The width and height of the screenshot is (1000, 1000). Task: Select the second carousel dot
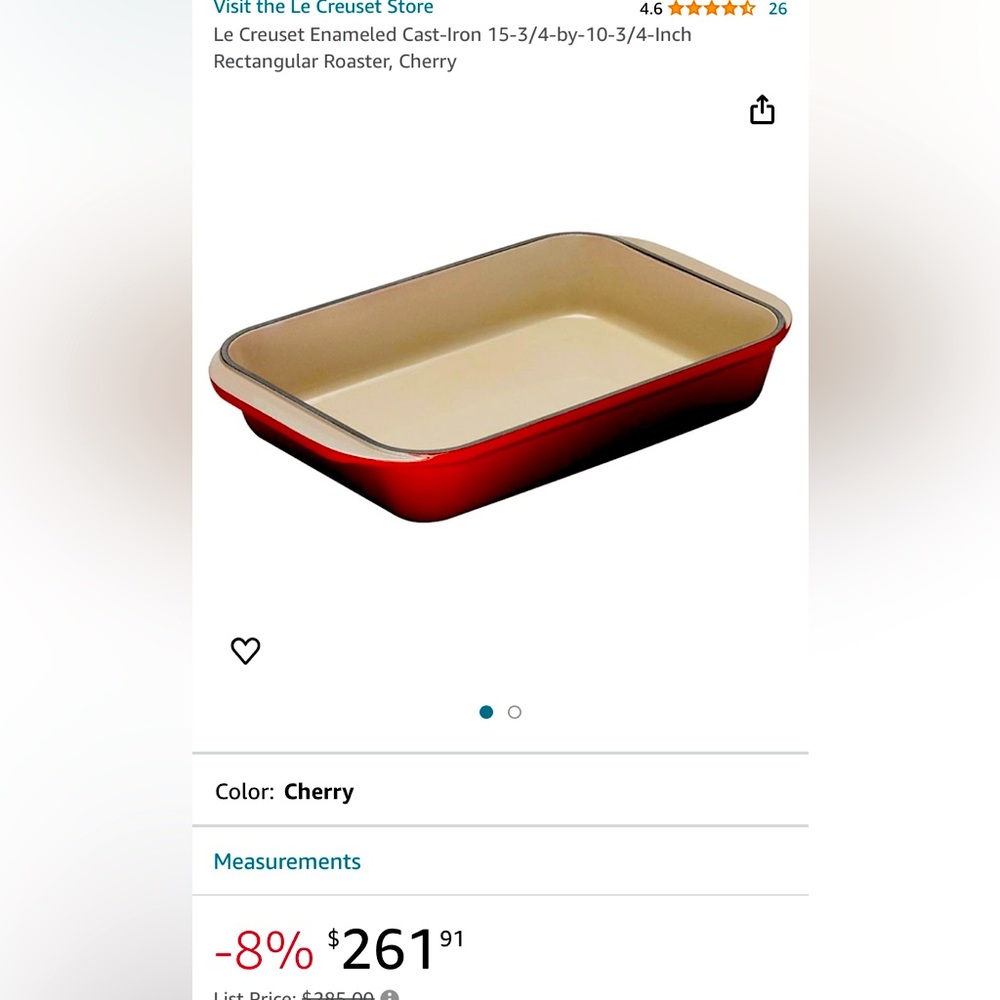(x=514, y=712)
